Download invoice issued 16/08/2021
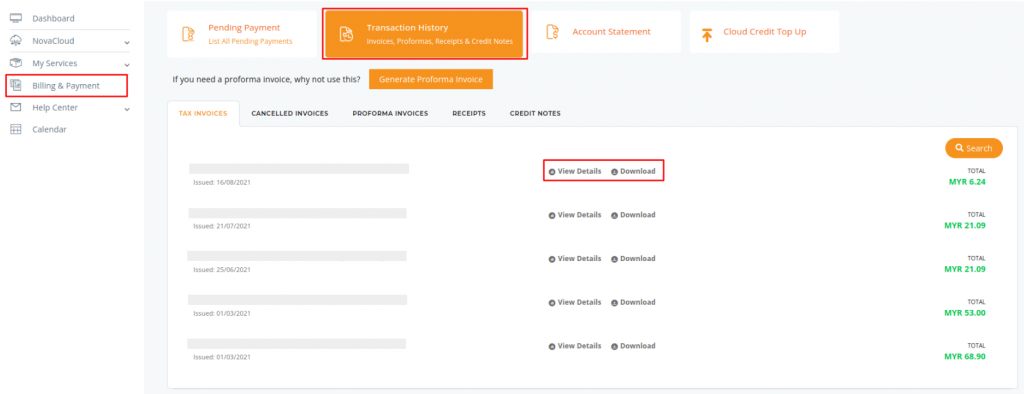Viewport: 1024px width, 394px height. pyautogui.click(x=633, y=171)
